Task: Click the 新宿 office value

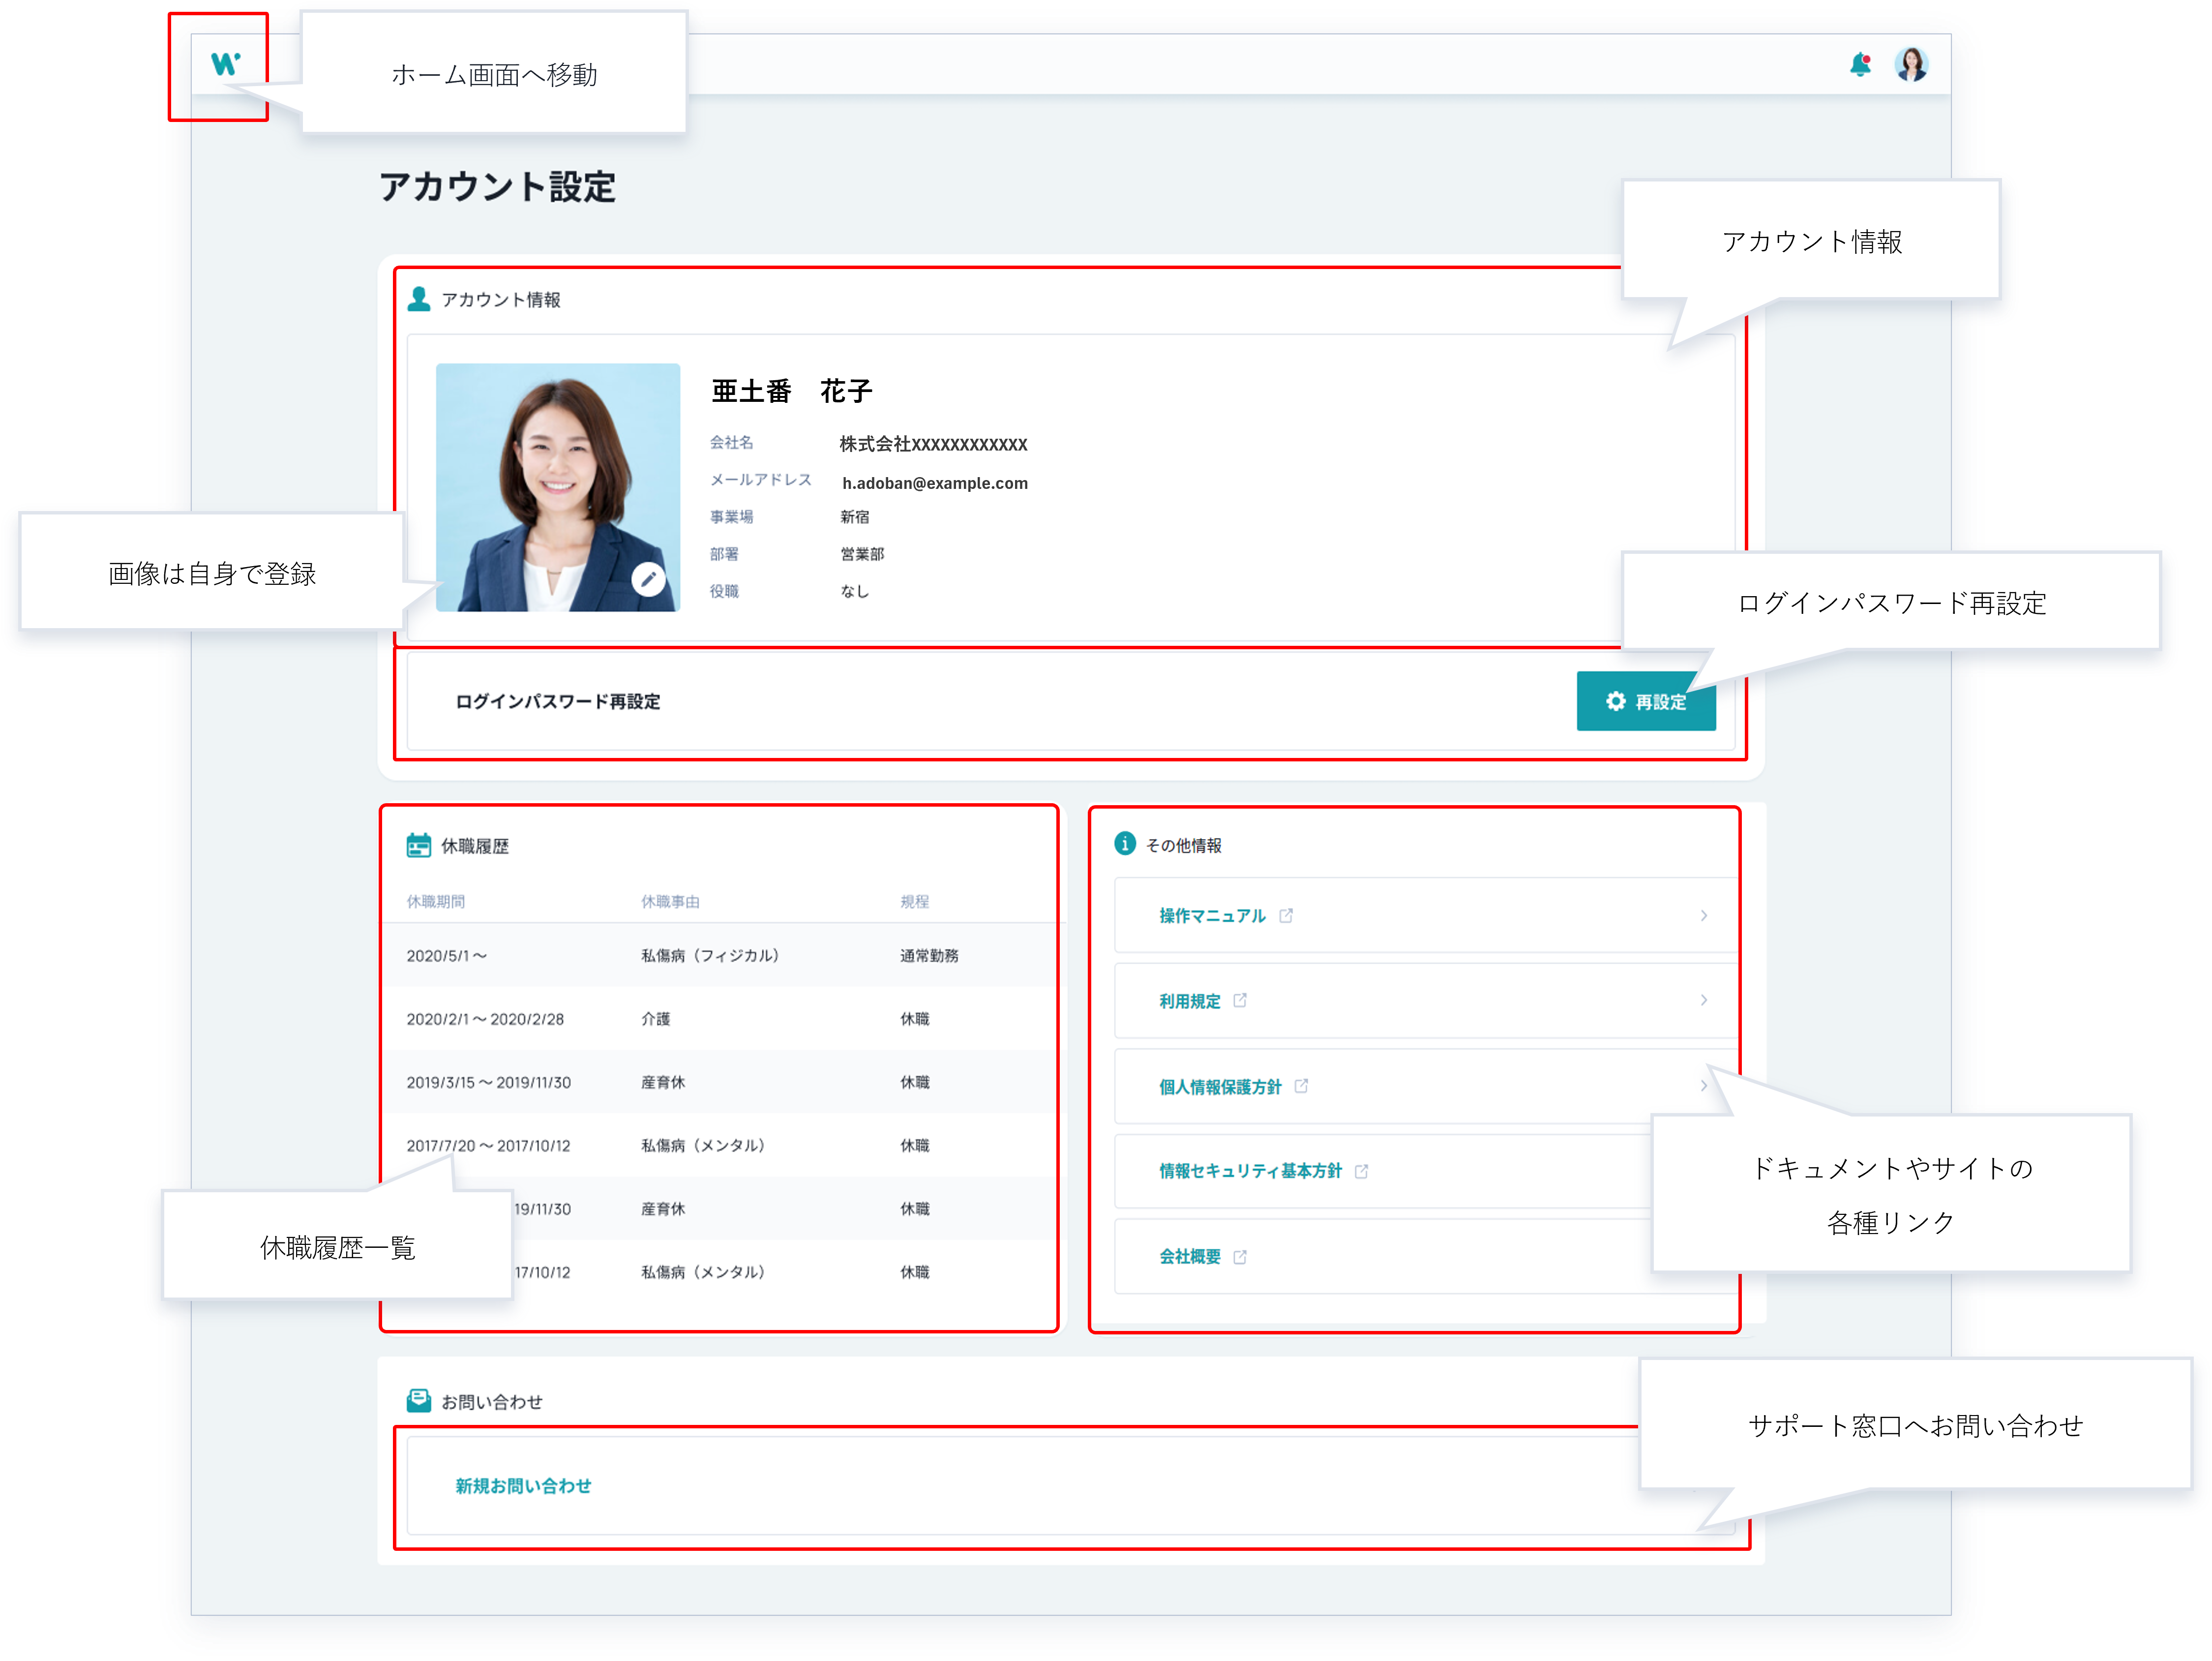Action: [x=855, y=517]
